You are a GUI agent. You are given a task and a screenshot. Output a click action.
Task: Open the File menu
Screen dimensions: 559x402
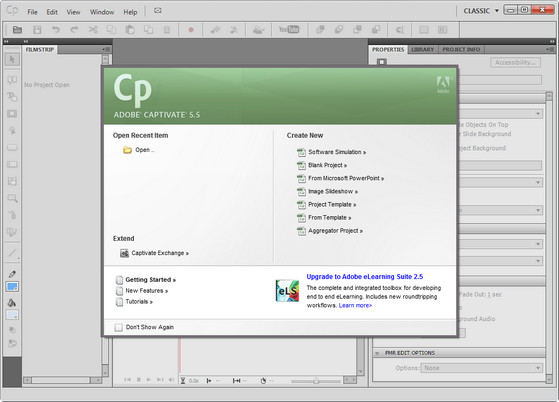[x=32, y=12]
